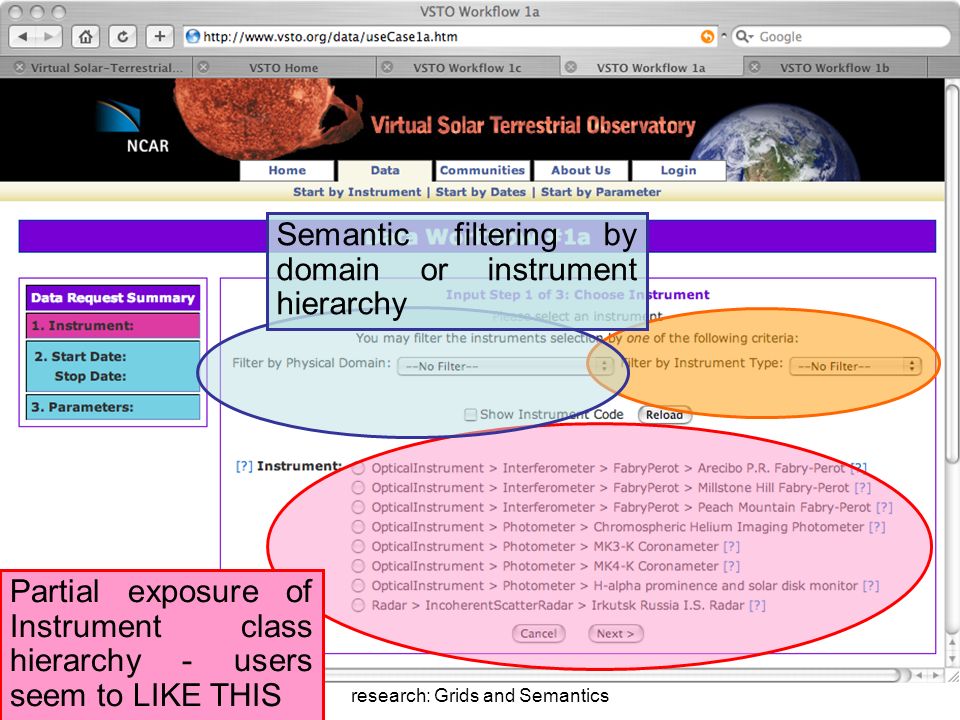The height and width of the screenshot is (720, 960).
Task: Open help [?] for H-alpha prominence monitor
Action: coord(871,586)
